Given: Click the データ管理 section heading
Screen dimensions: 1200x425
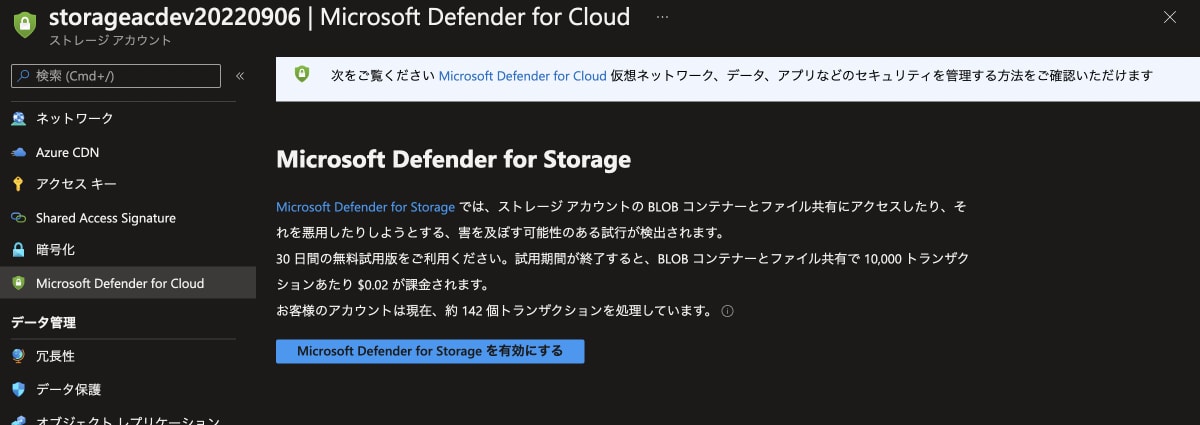Looking at the screenshot, I should pos(43,322).
